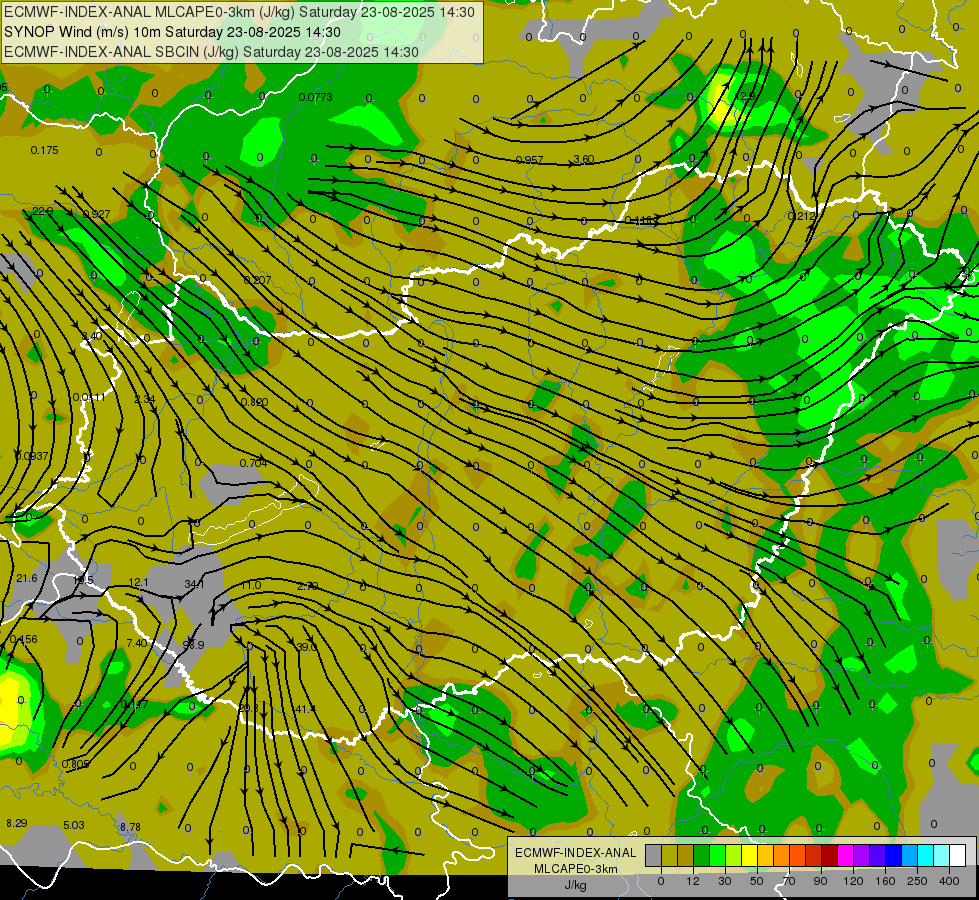Select the yellow swatch in the legend colorbar

click(x=750, y=856)
